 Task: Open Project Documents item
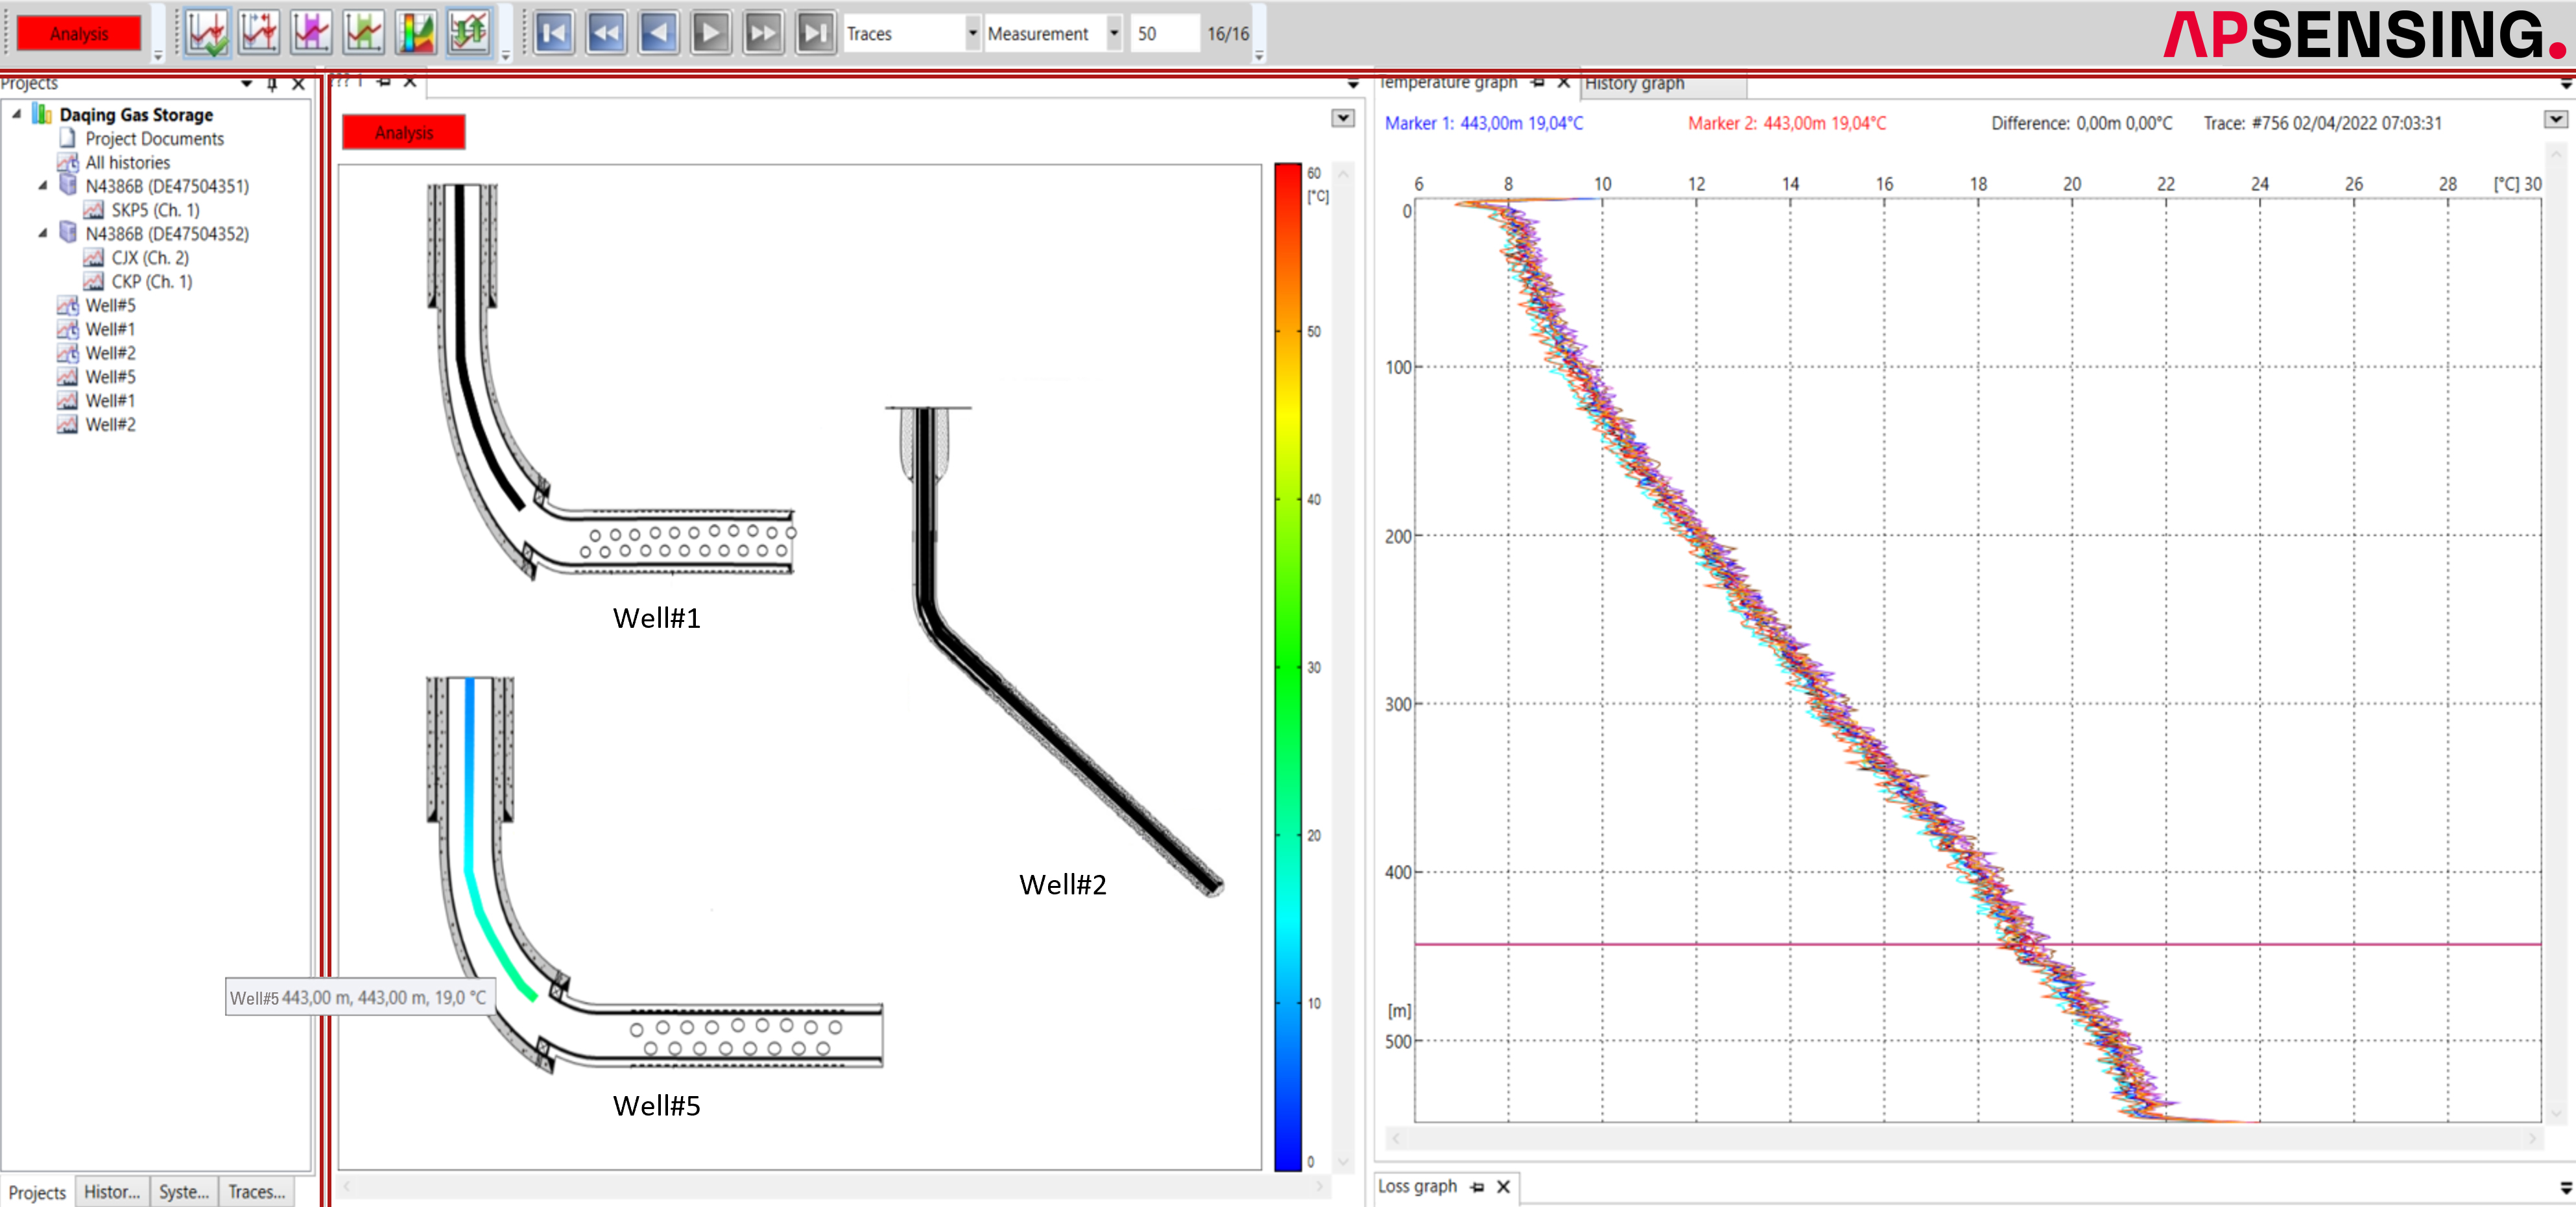click(154, 138)
